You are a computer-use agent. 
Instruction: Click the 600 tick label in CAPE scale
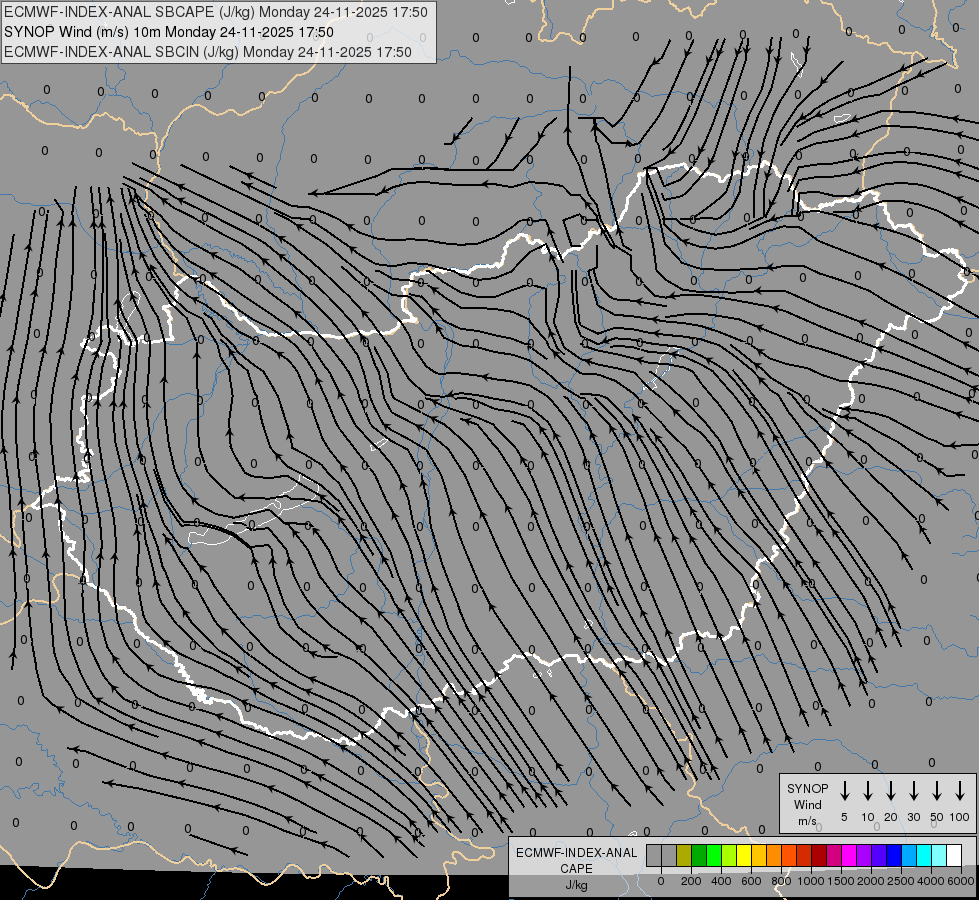(751, 881)
